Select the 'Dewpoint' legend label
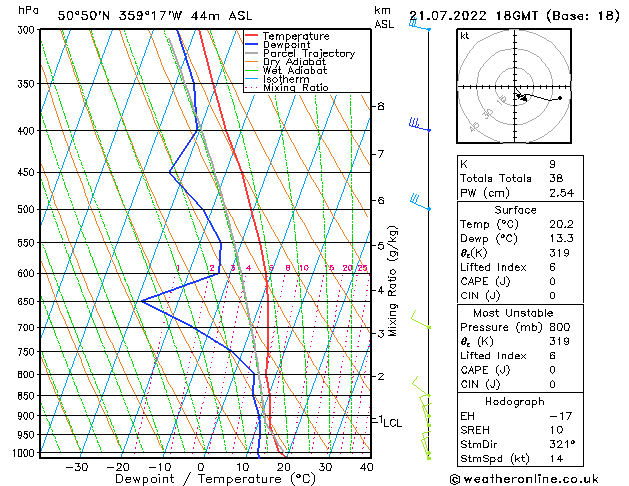 tap(286, 45)
